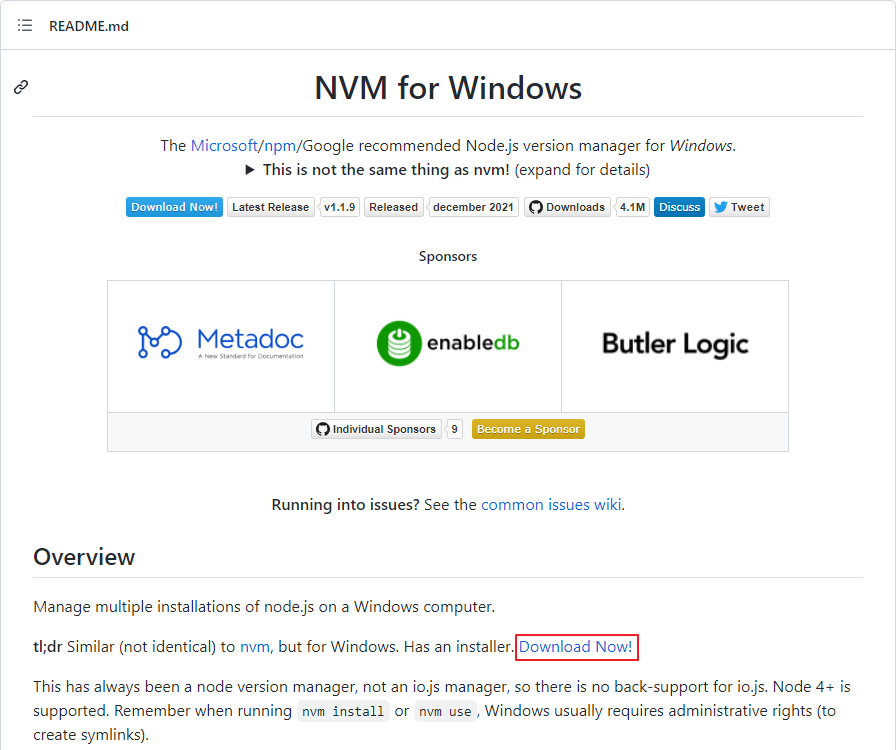Image resolution: width=896 pixels, height=750 pixels.
Task: Open the Microsoft link
Action: 224,146
